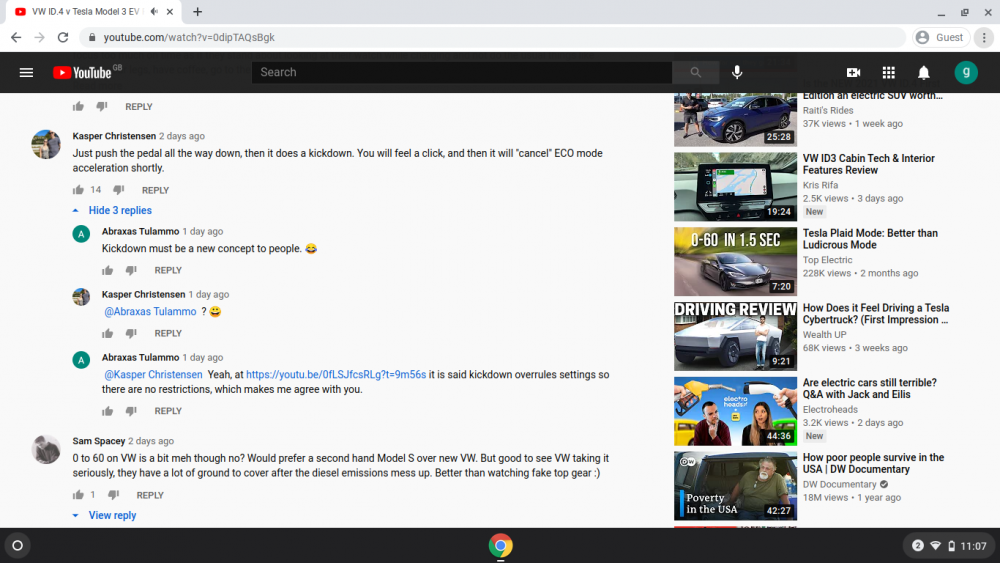Like the reply containing the youtu.be link
1000x563 pixels.
click(x=108, y=411)
